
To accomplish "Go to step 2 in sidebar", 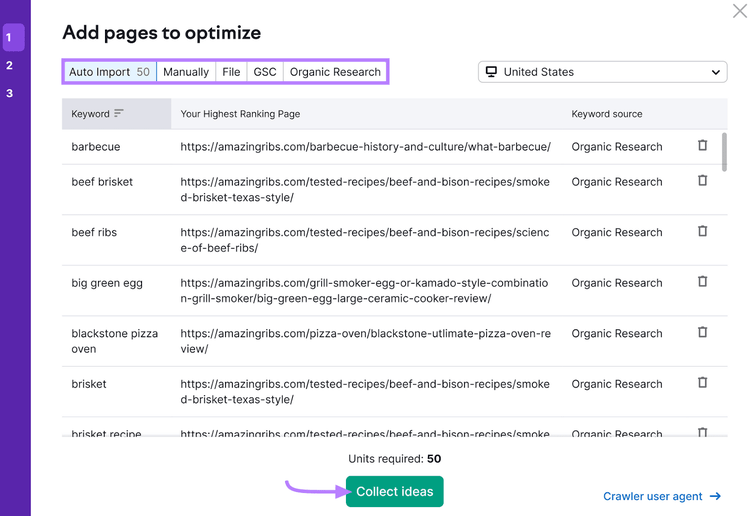I will 10,65.
